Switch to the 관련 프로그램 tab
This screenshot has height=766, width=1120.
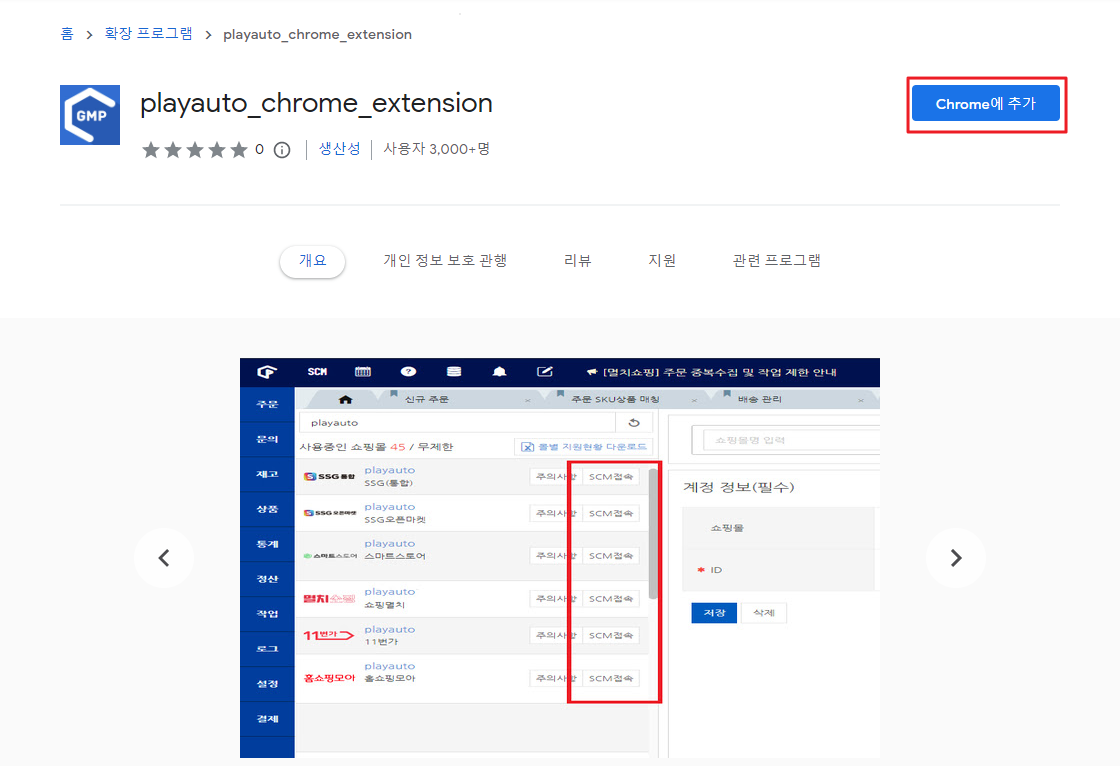(x=776, y=261)
